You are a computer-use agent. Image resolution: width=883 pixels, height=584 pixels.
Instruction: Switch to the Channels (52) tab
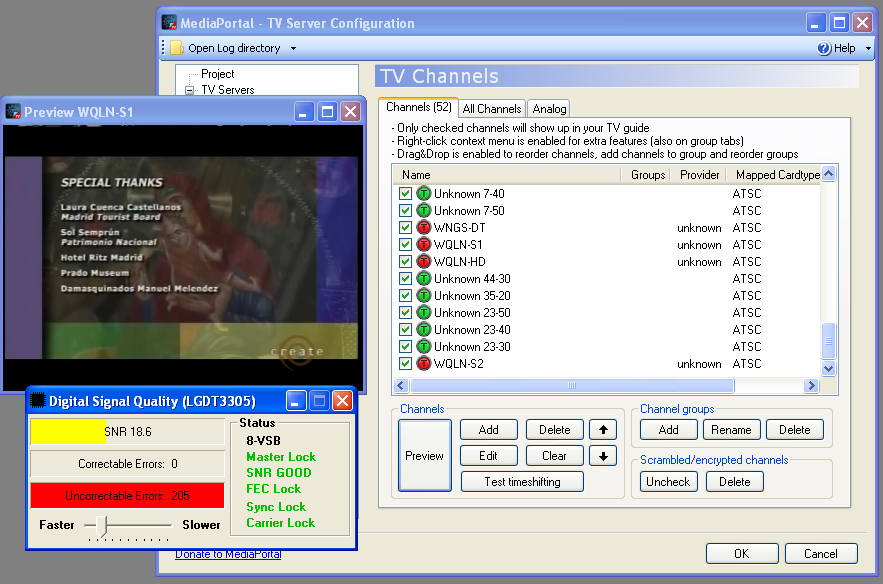click(x=419, y=107)
